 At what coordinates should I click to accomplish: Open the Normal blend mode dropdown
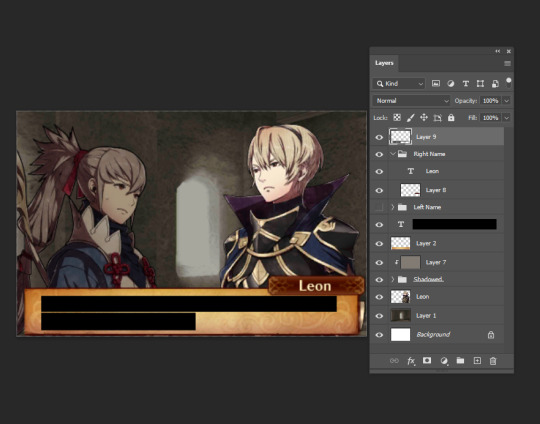click(412, 101)
